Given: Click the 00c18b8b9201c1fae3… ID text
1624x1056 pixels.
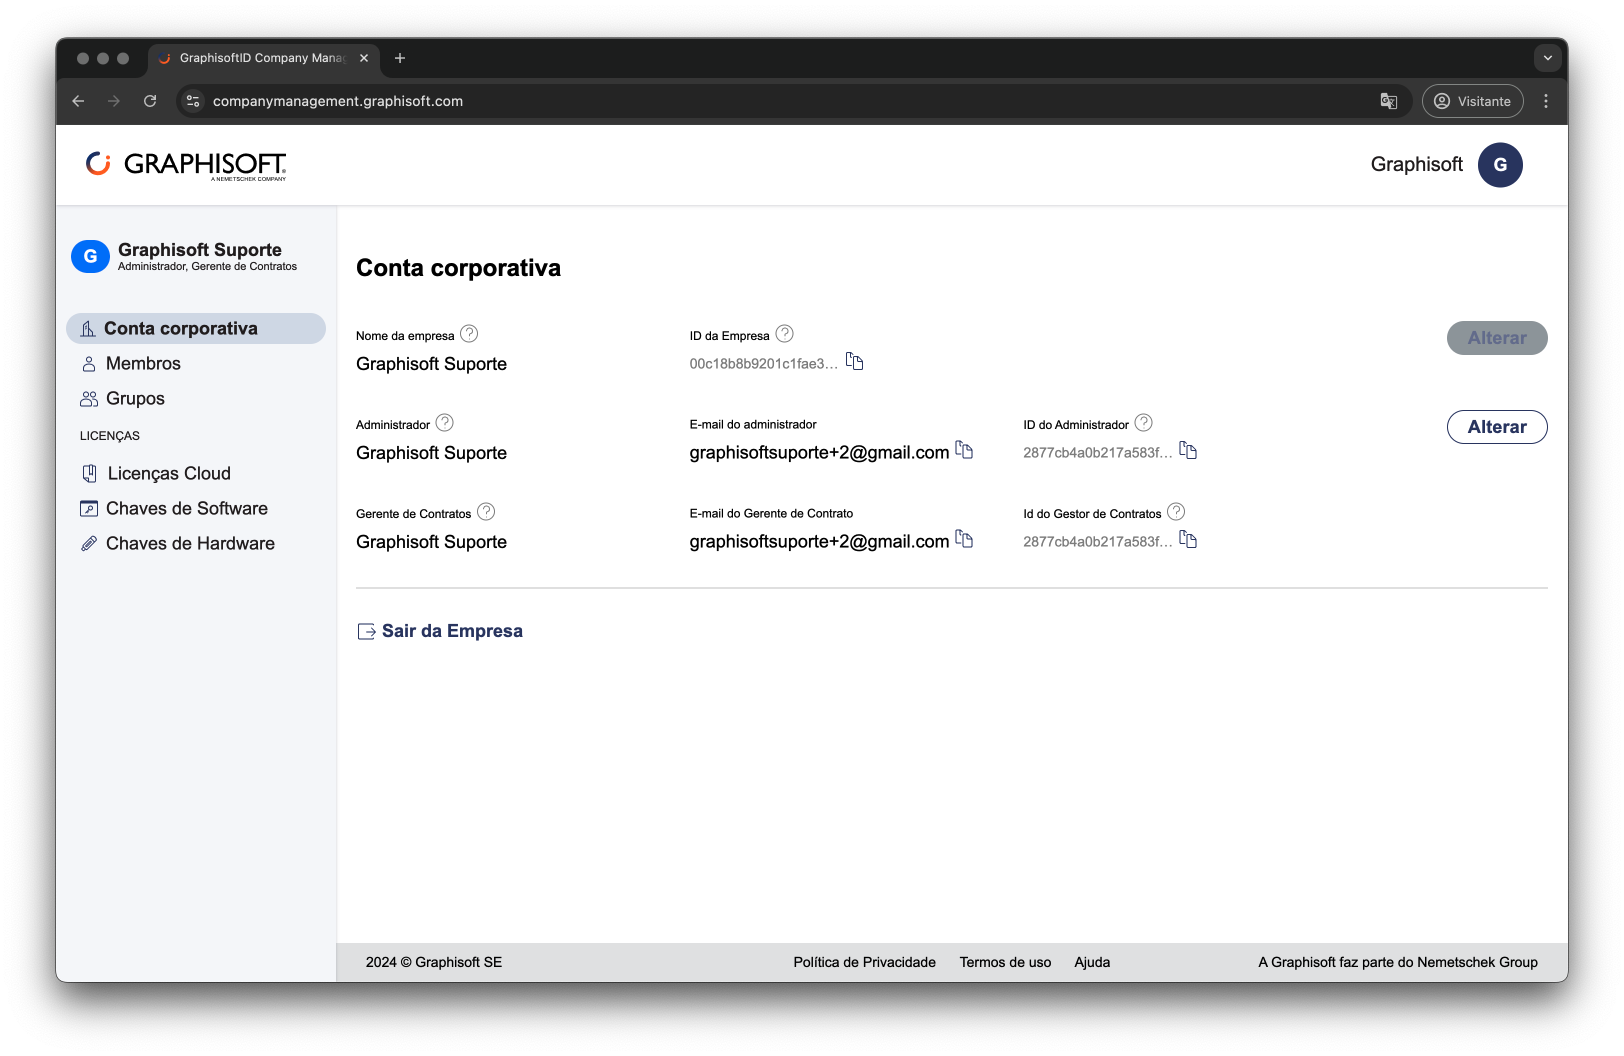Looking at the screenshot, I should click(764, 364).
